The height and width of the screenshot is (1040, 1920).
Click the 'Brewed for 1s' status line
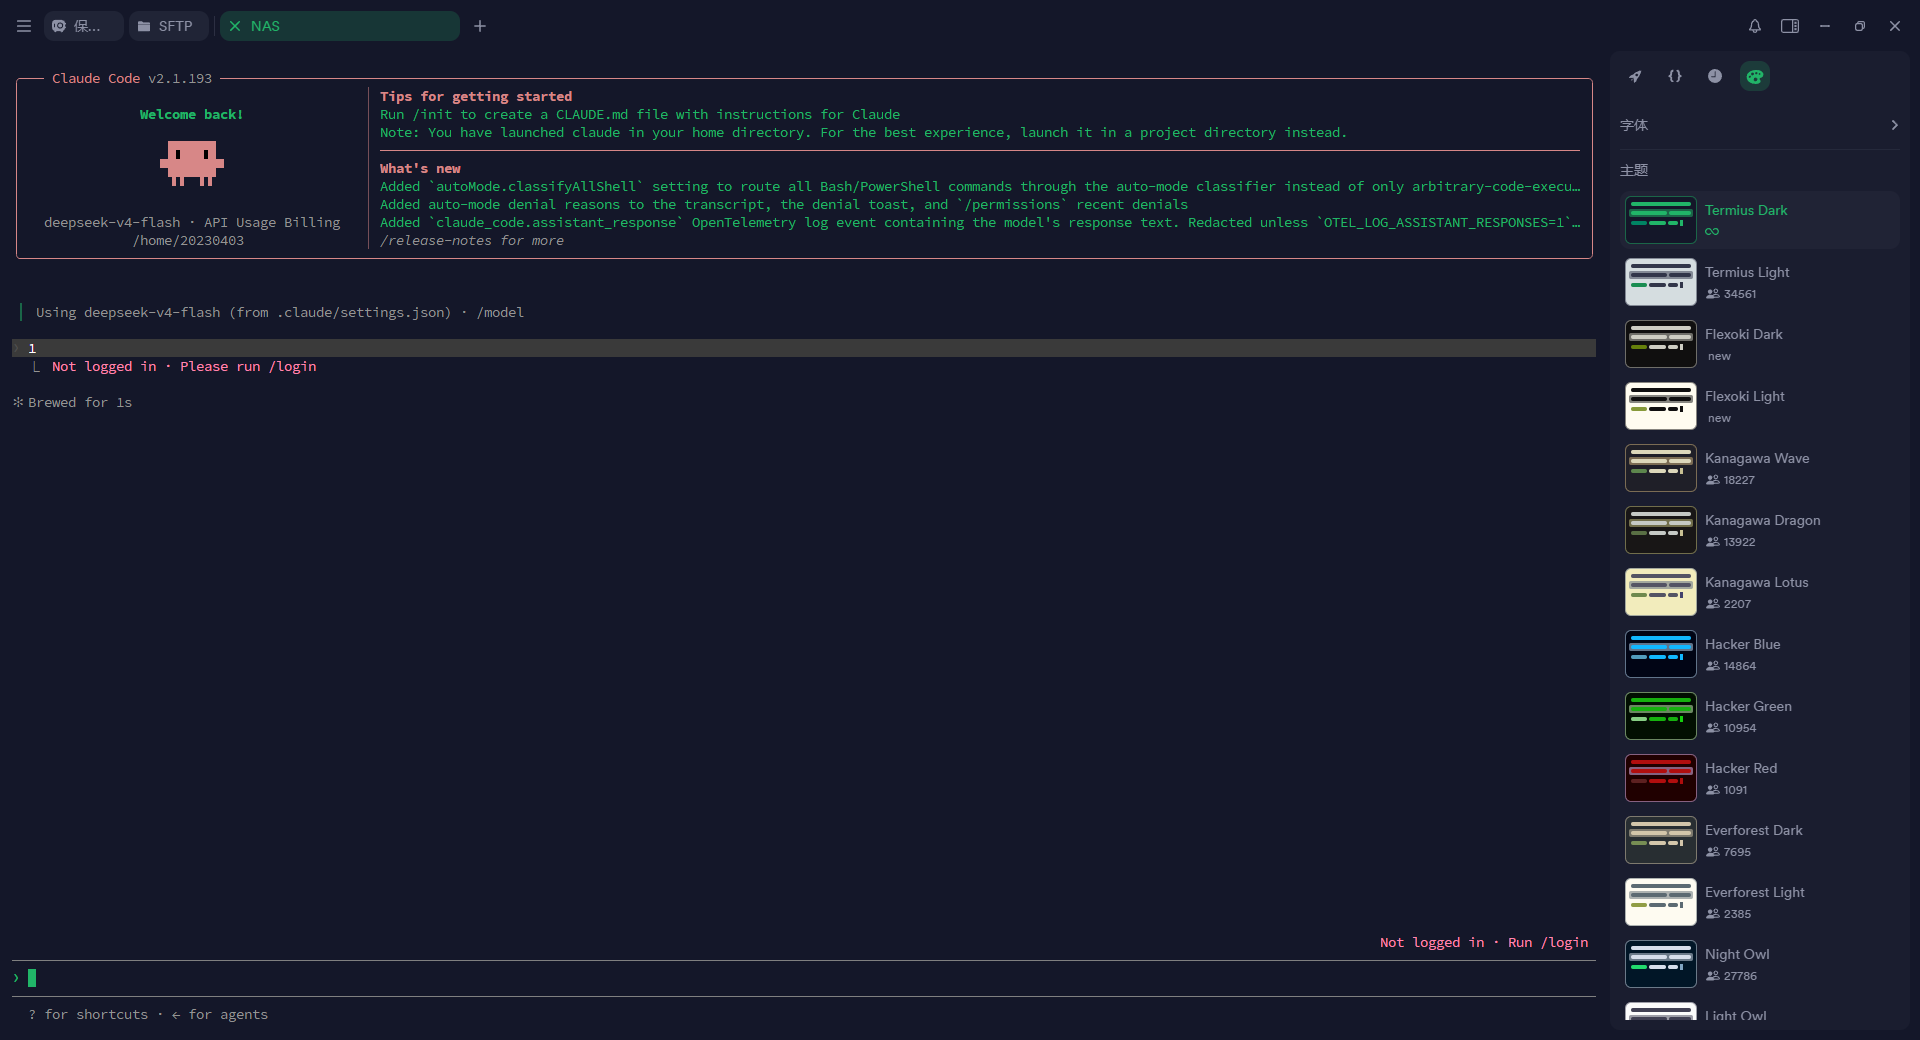point(72,402)
